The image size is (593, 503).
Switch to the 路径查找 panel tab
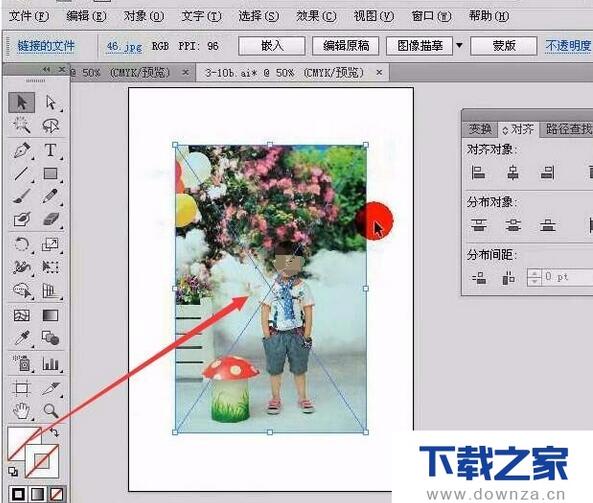567,129
